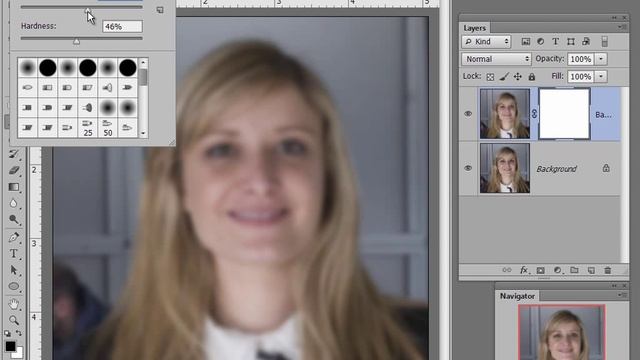Image resolution: width=640 pixels, height=360 pixels.
Task: Select the Eraser tool
Action: (13, 170)
